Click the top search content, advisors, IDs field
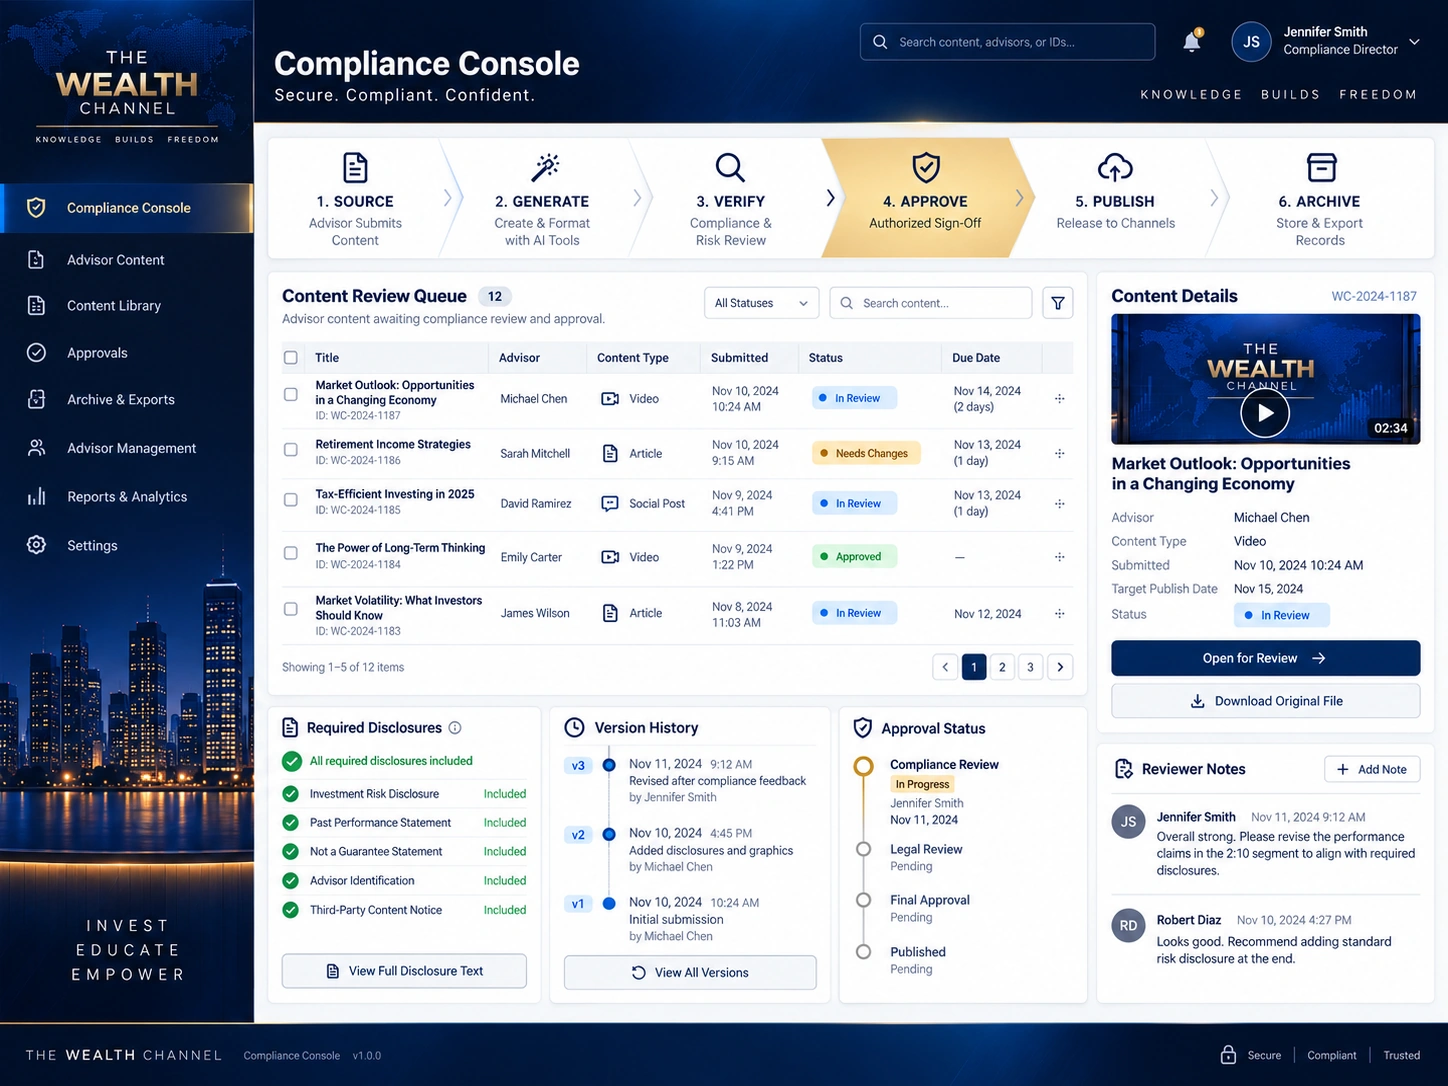 1007,42
